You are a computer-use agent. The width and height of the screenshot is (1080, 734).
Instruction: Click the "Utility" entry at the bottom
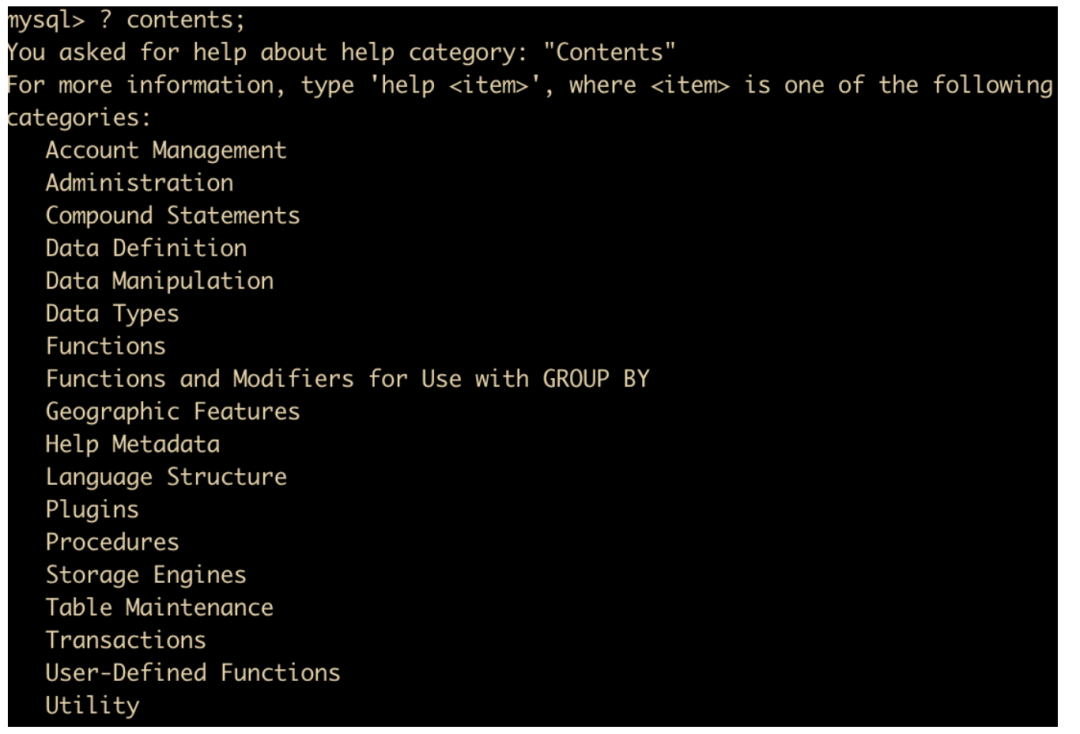point(92,705)
